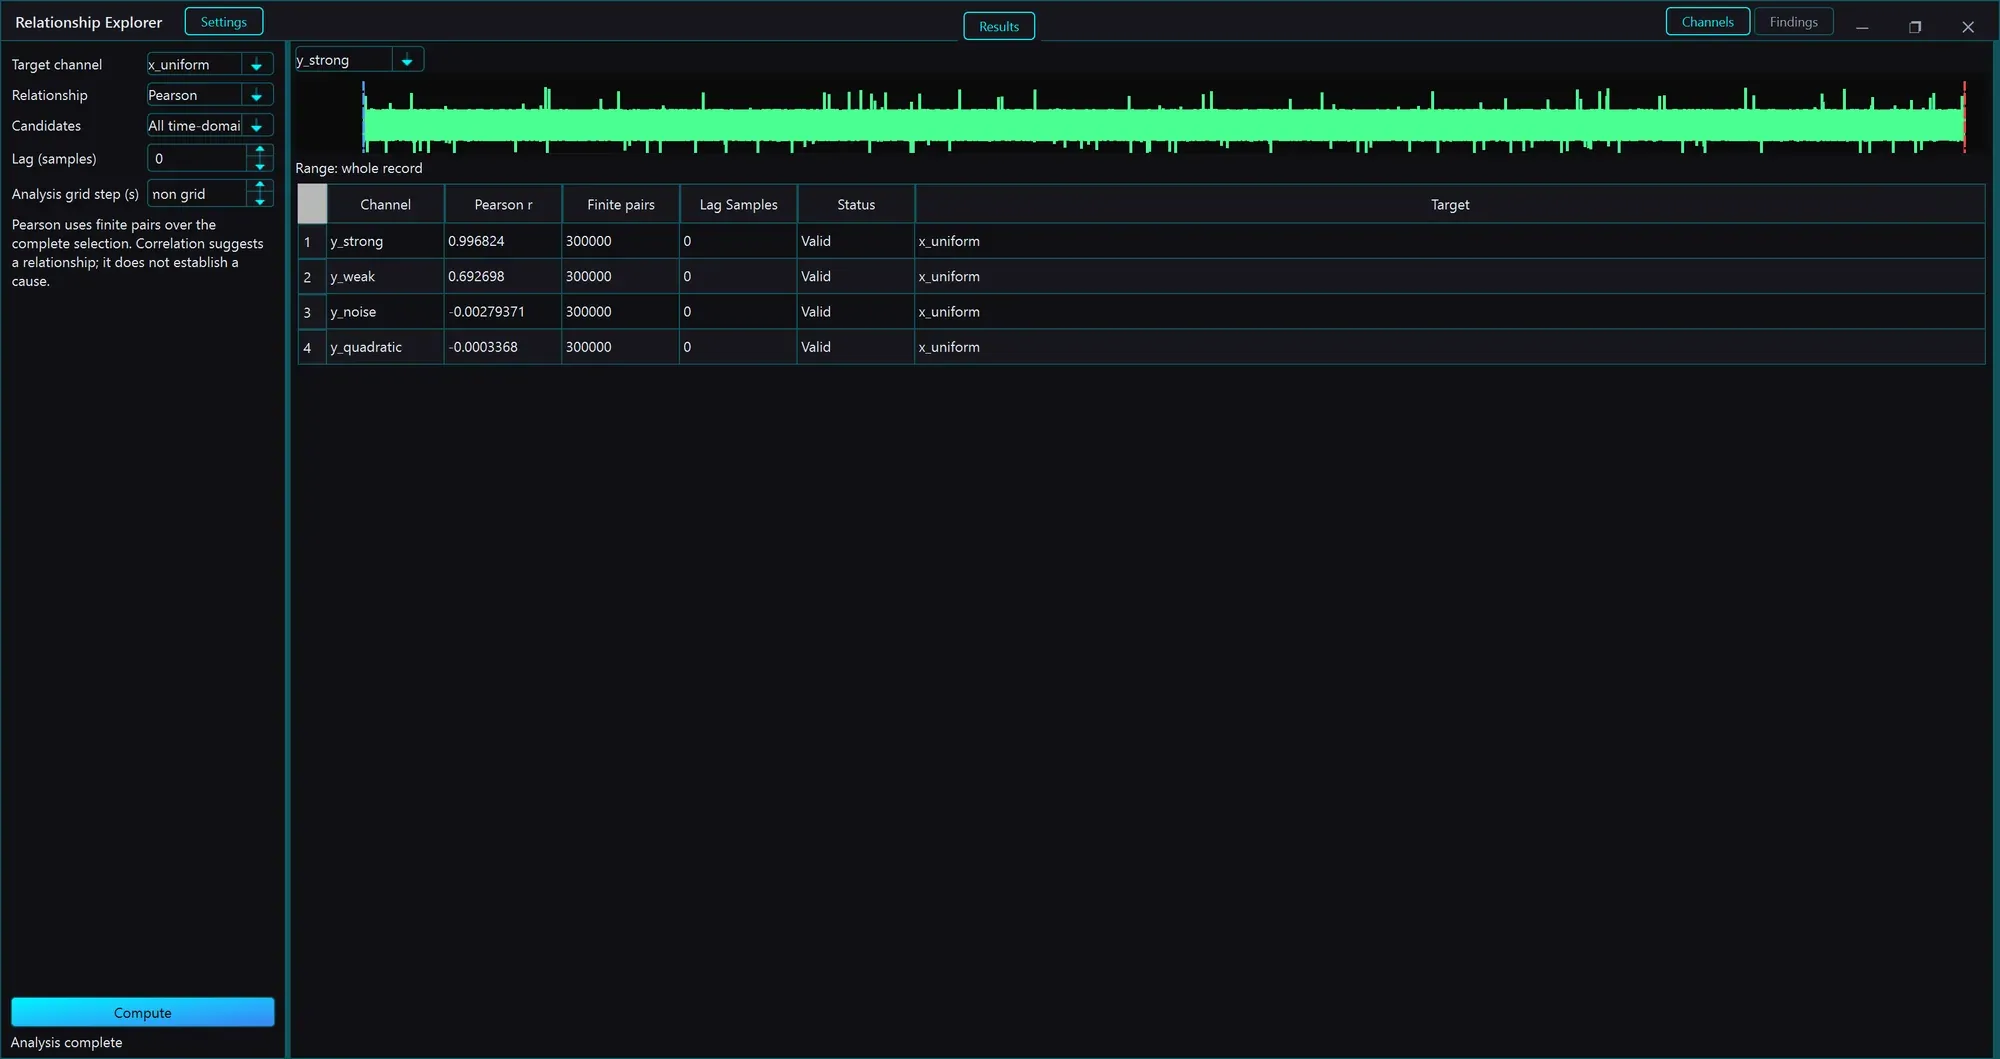Select the y_weak channel cell
This screenshot has height=1059, width=2000.
(x=385, y=276)
